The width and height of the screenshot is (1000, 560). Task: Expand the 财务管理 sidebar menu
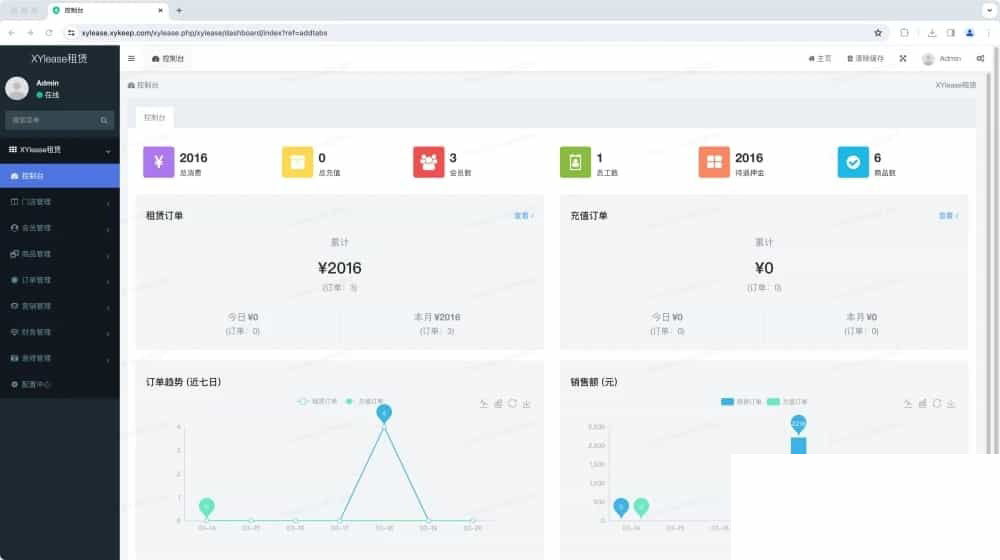(x=60, y=332)
